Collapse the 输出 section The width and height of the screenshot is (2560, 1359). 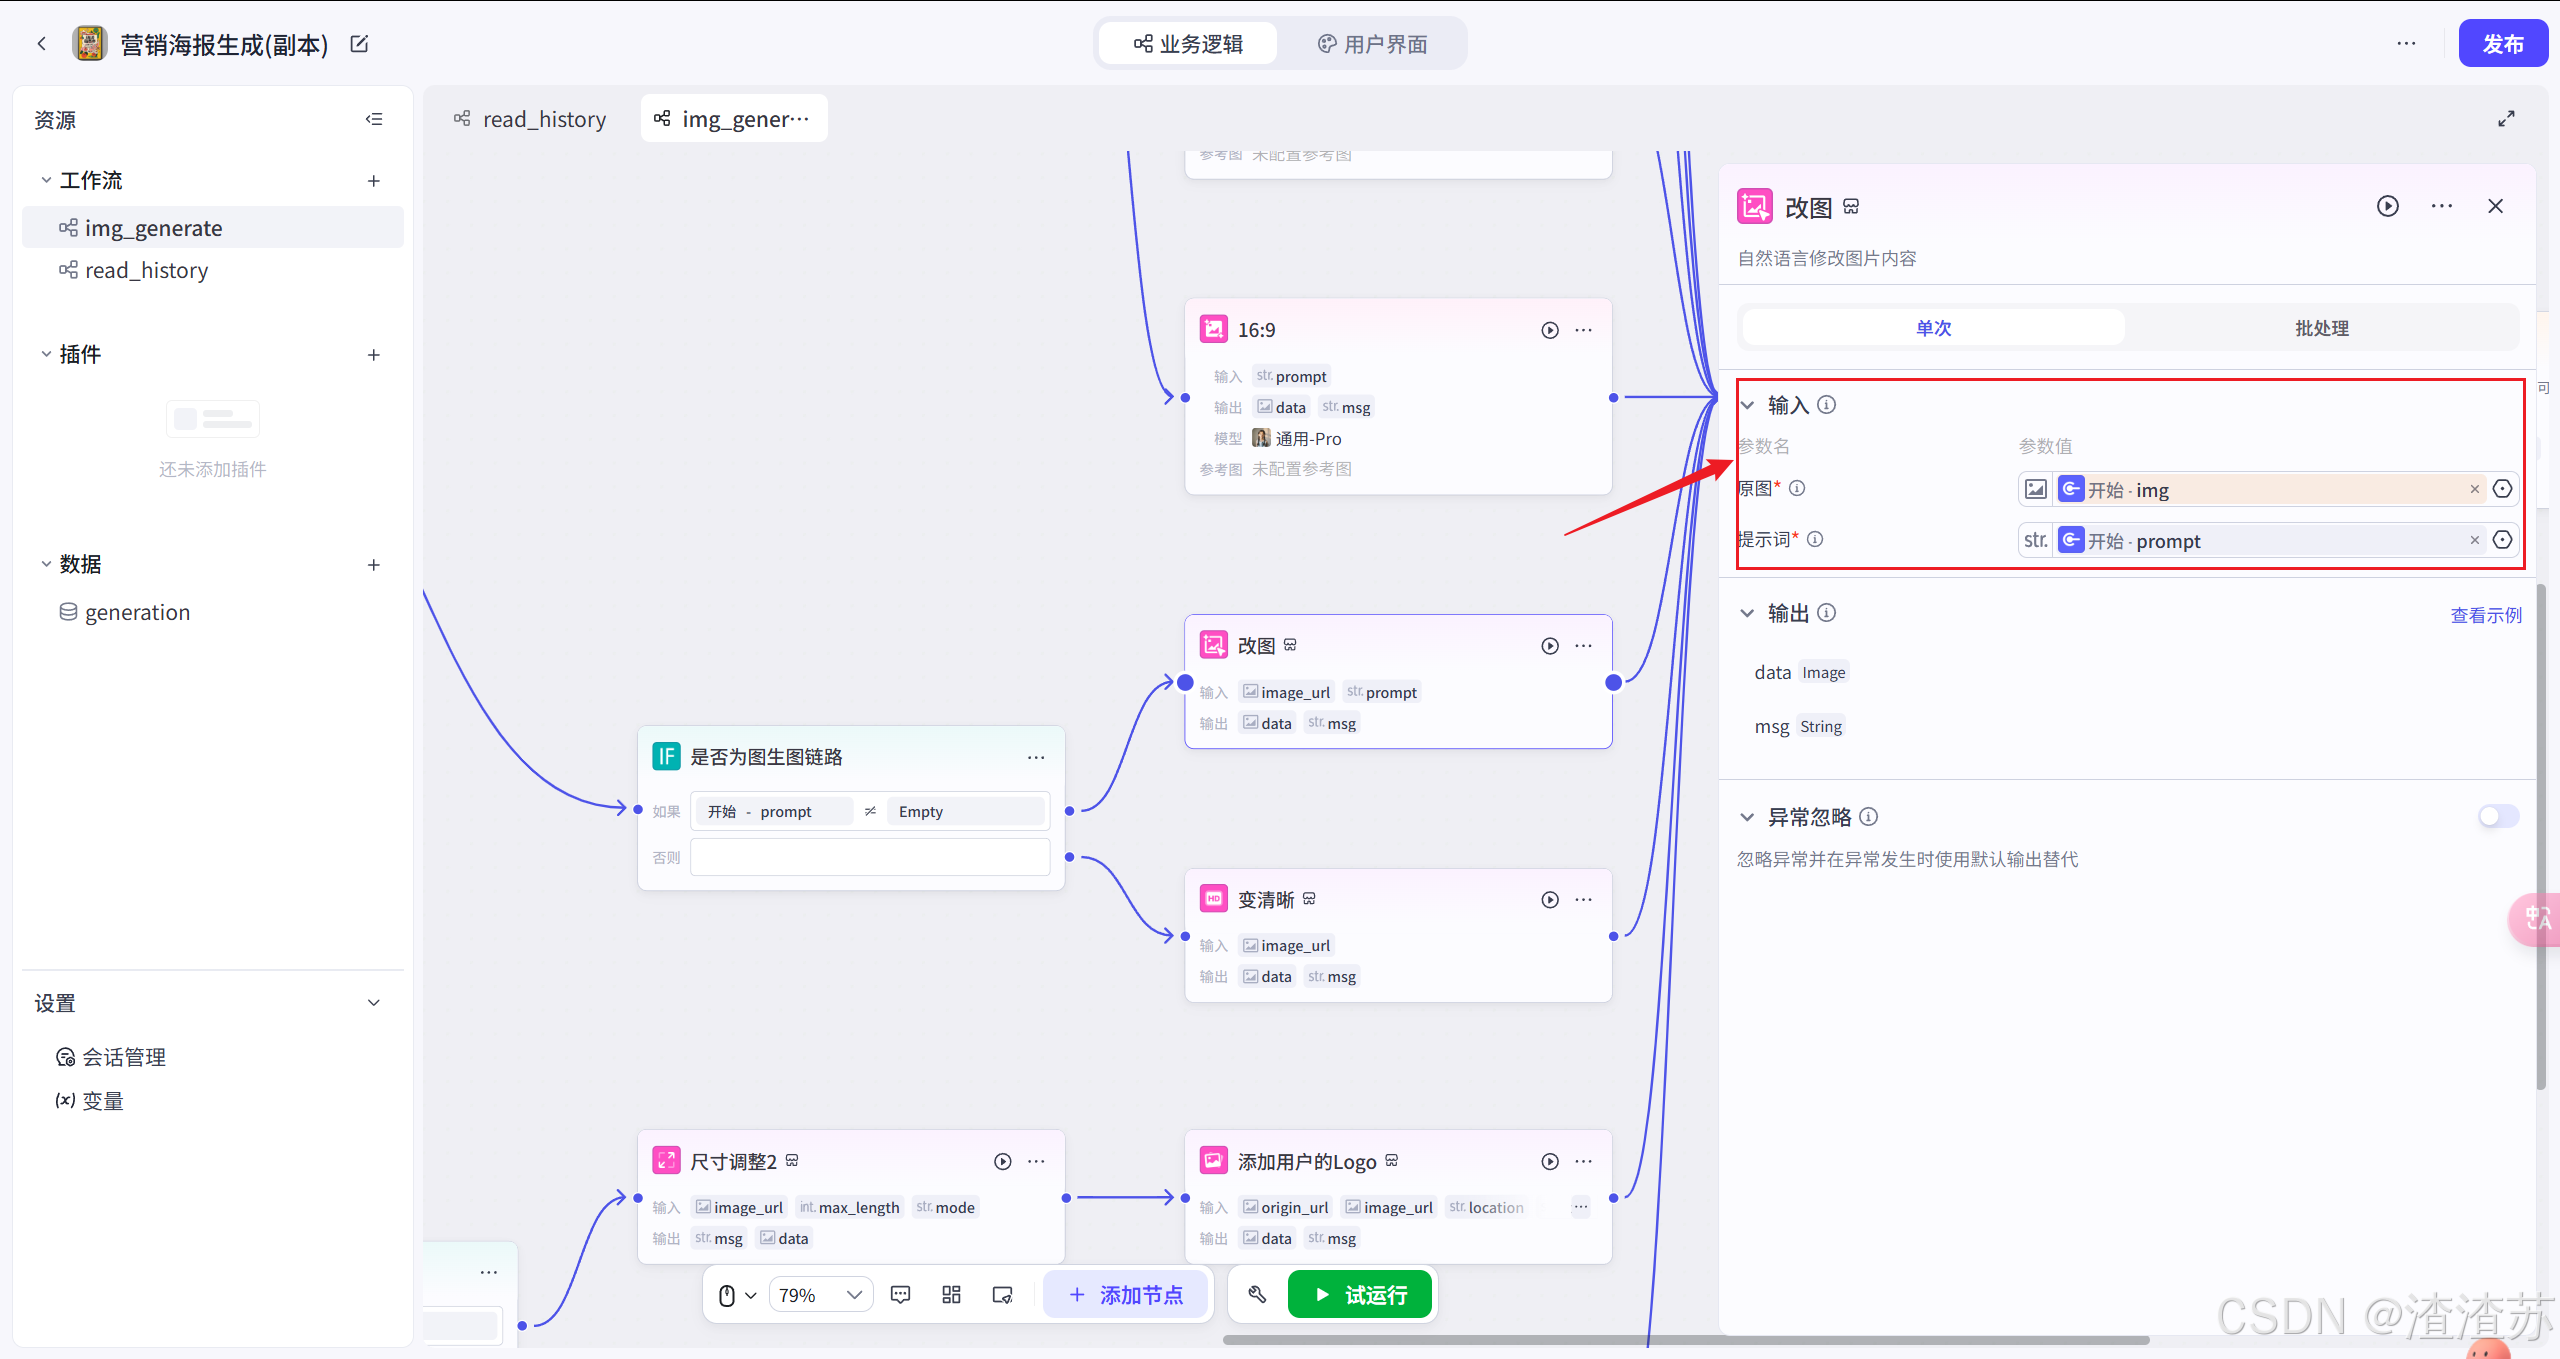(1747, 613)
